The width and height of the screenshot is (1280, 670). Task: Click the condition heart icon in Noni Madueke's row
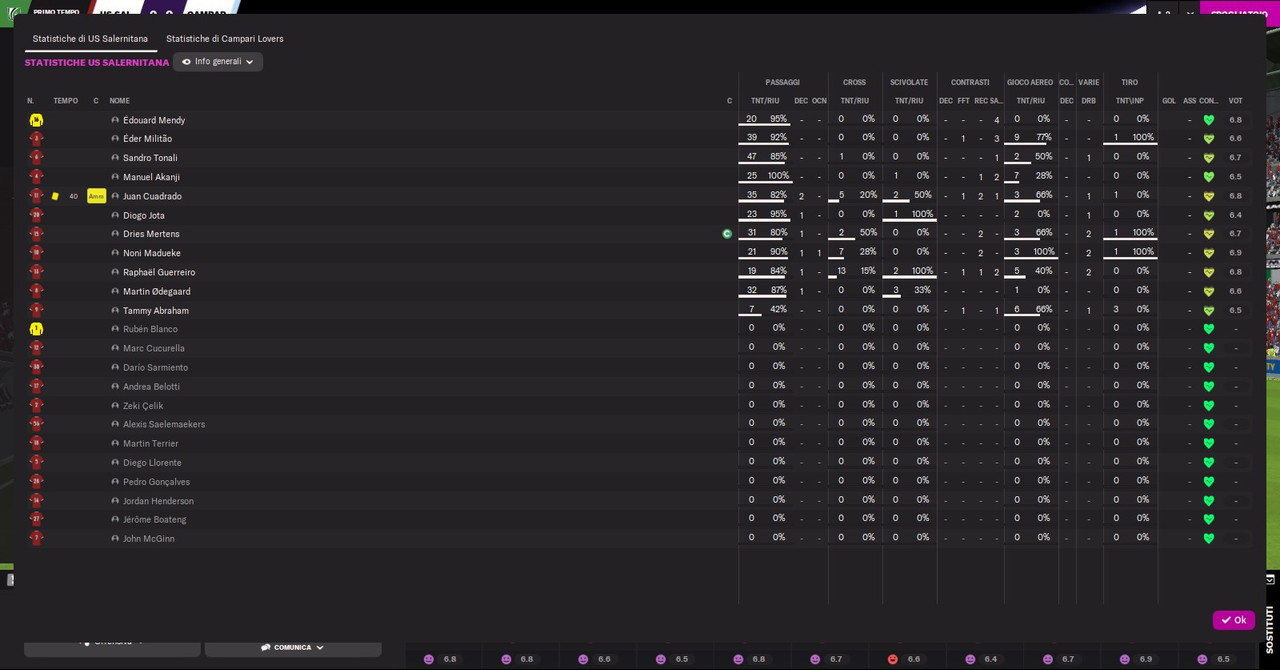[x=1208, y=253]
